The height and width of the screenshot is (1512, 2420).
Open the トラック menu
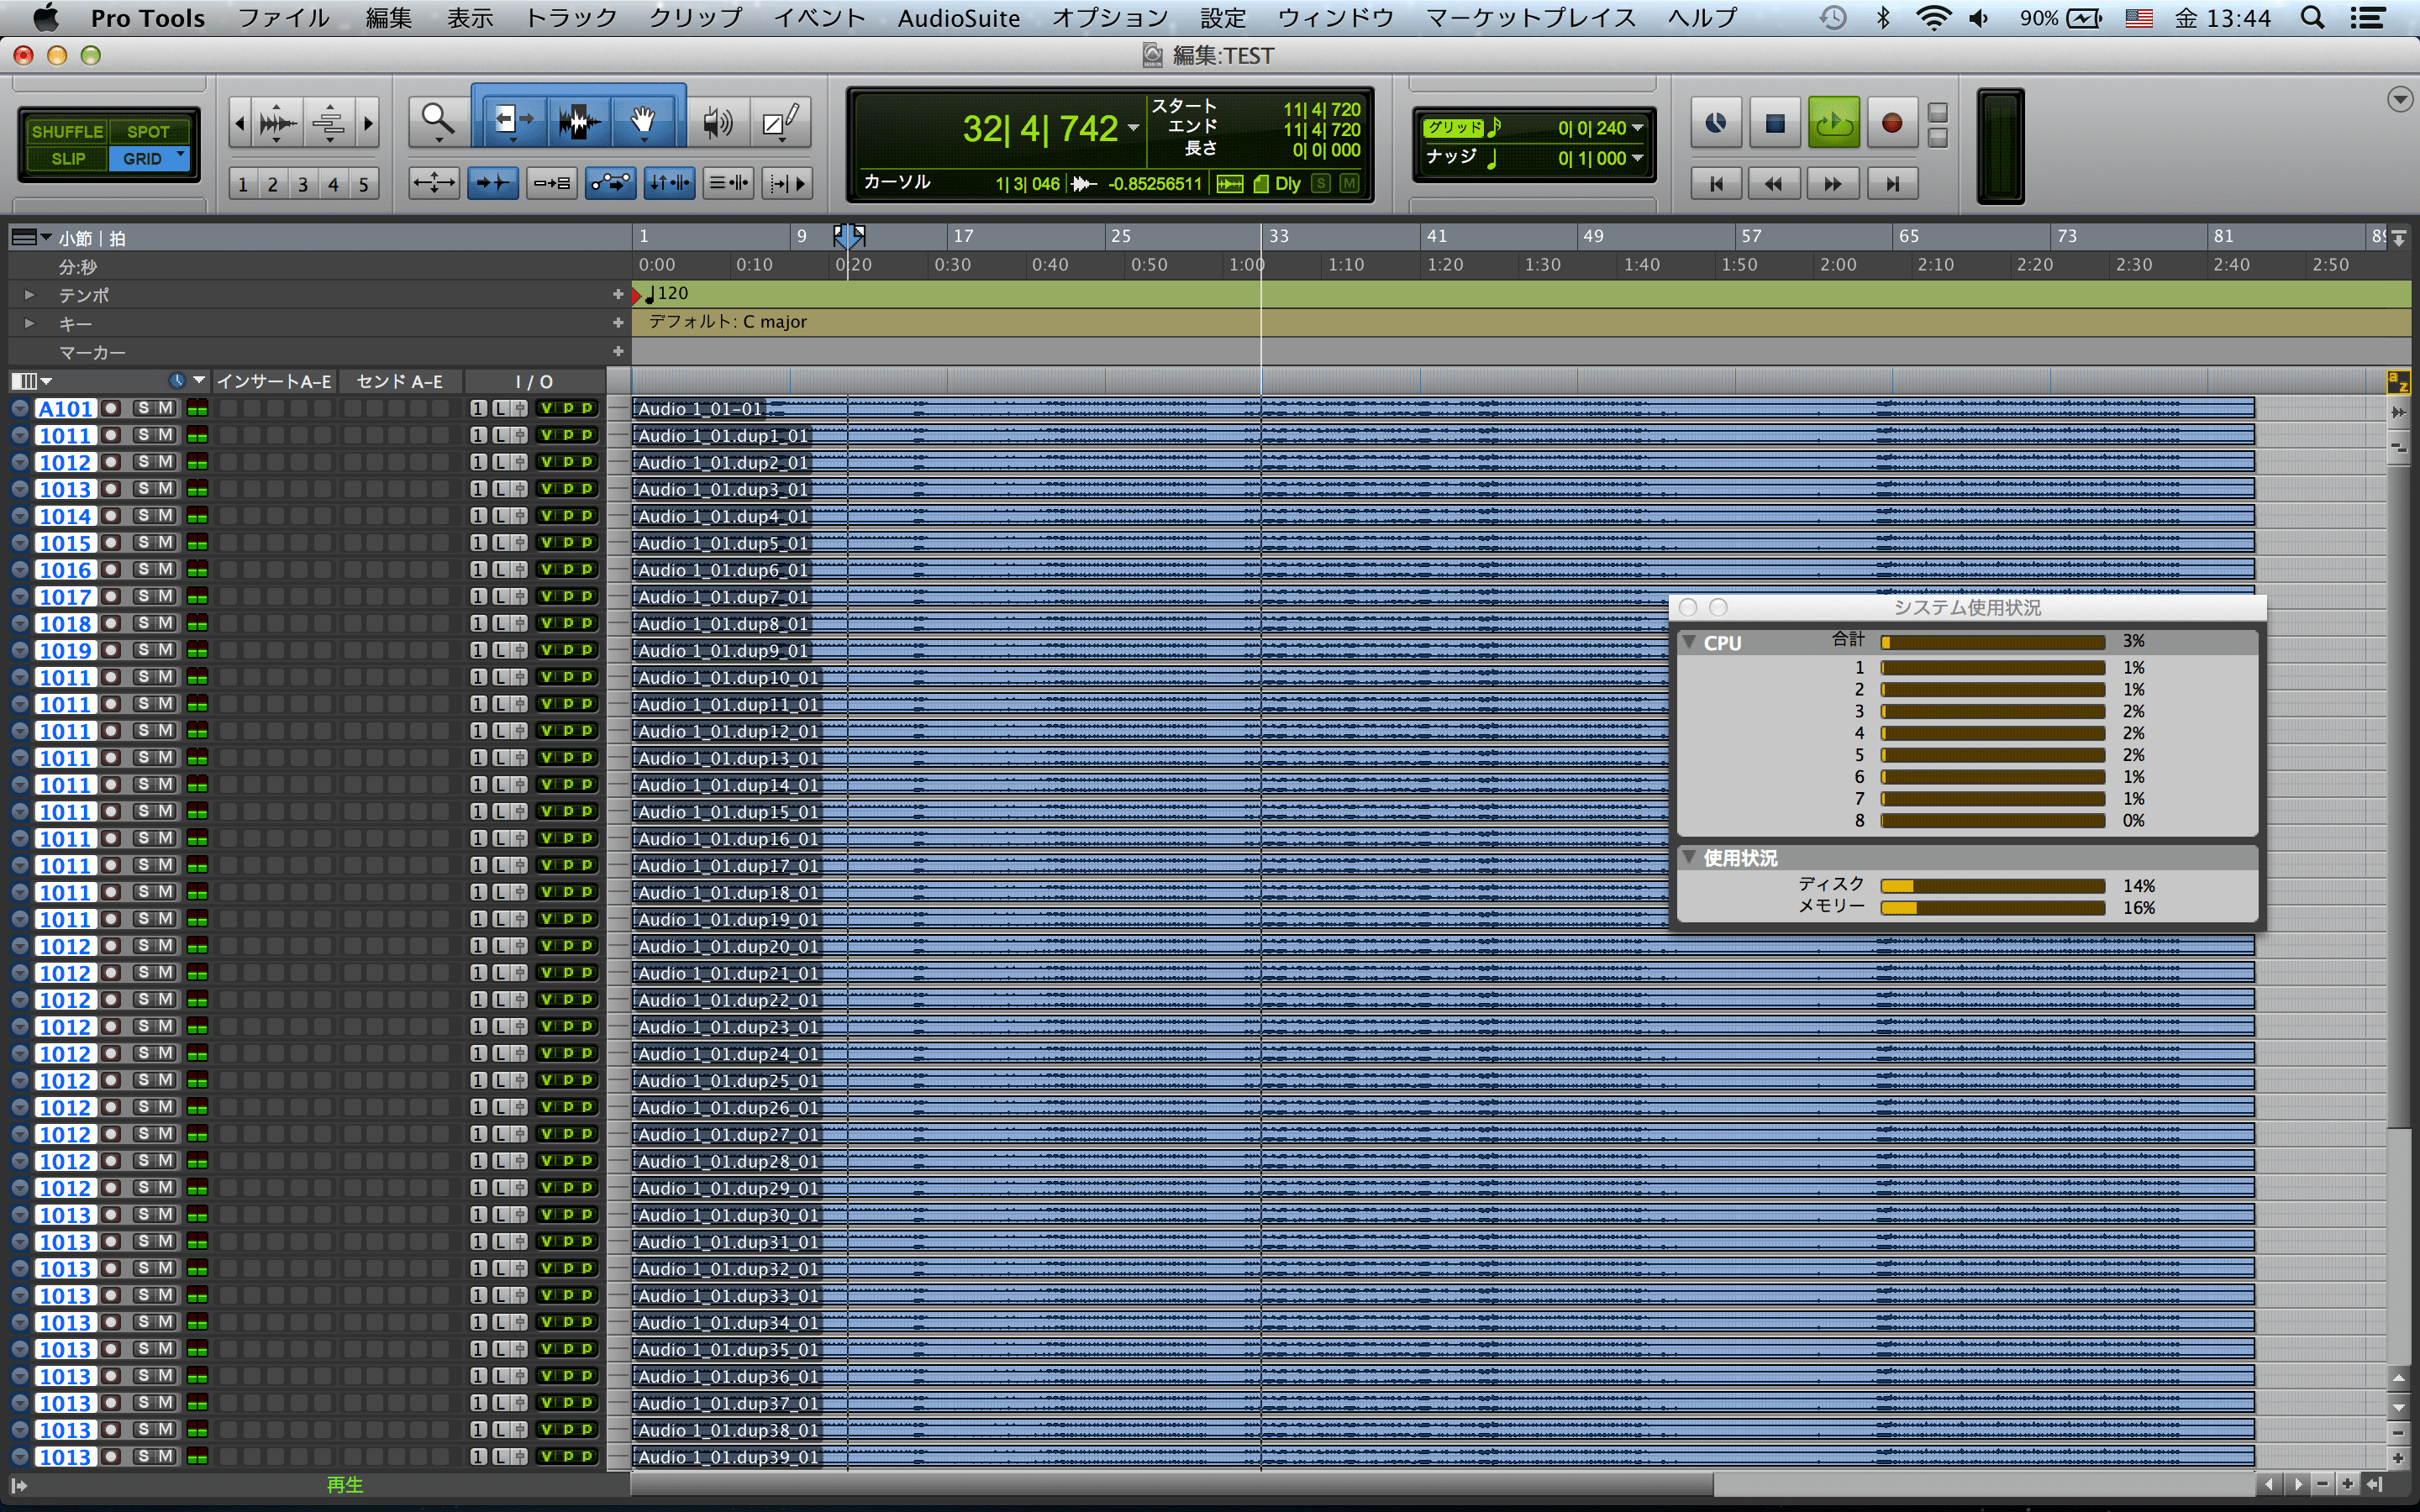(x=571, y=18)
